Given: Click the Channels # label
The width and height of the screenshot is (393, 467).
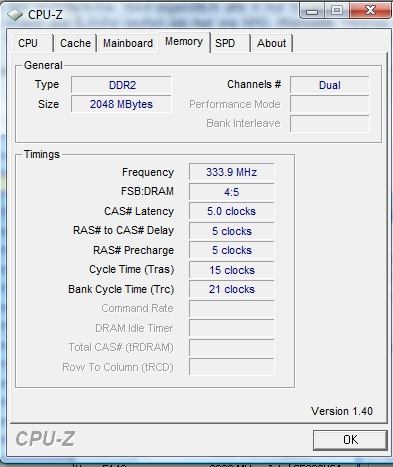Looking at the screenshot, I should coord(254,84).
